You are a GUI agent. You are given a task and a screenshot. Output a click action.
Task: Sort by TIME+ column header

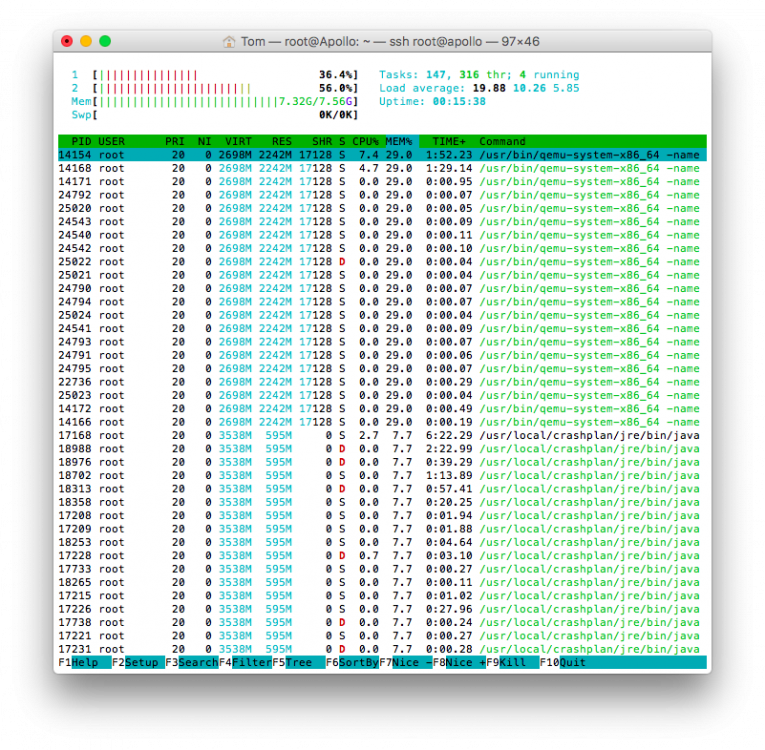(x=449, y=142)
